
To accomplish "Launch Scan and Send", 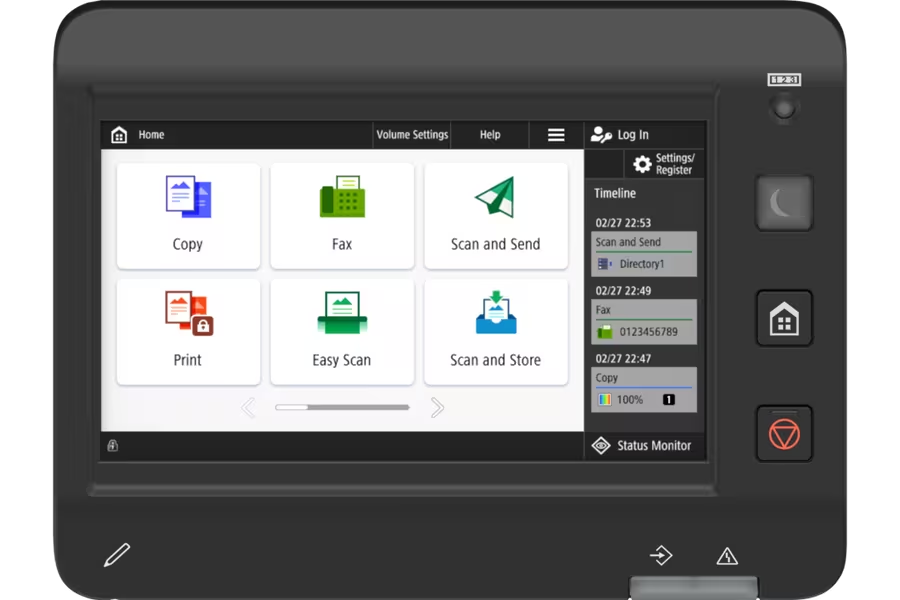I will [496, 215].
